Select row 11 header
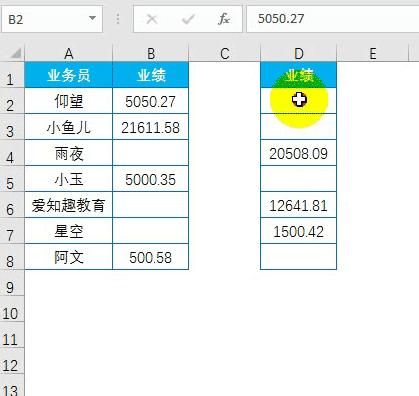This screenshot has height=396, width=419. 12,335
